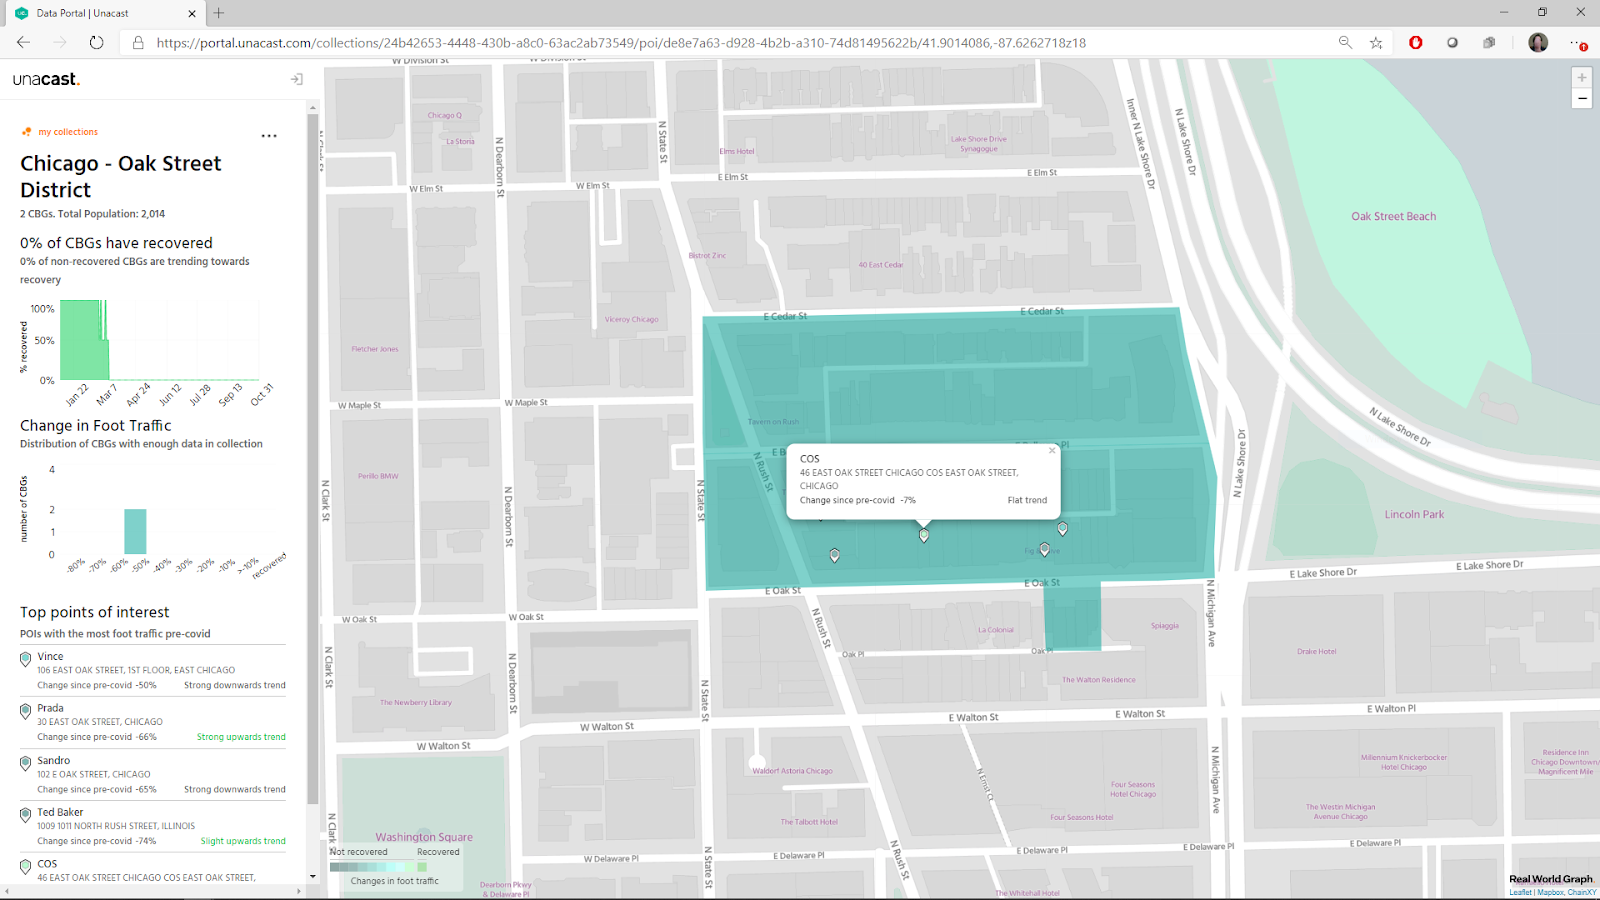1600x900 pixels.
Task: Click Lincoln Park map label
Action: [x=1414, y=514]
